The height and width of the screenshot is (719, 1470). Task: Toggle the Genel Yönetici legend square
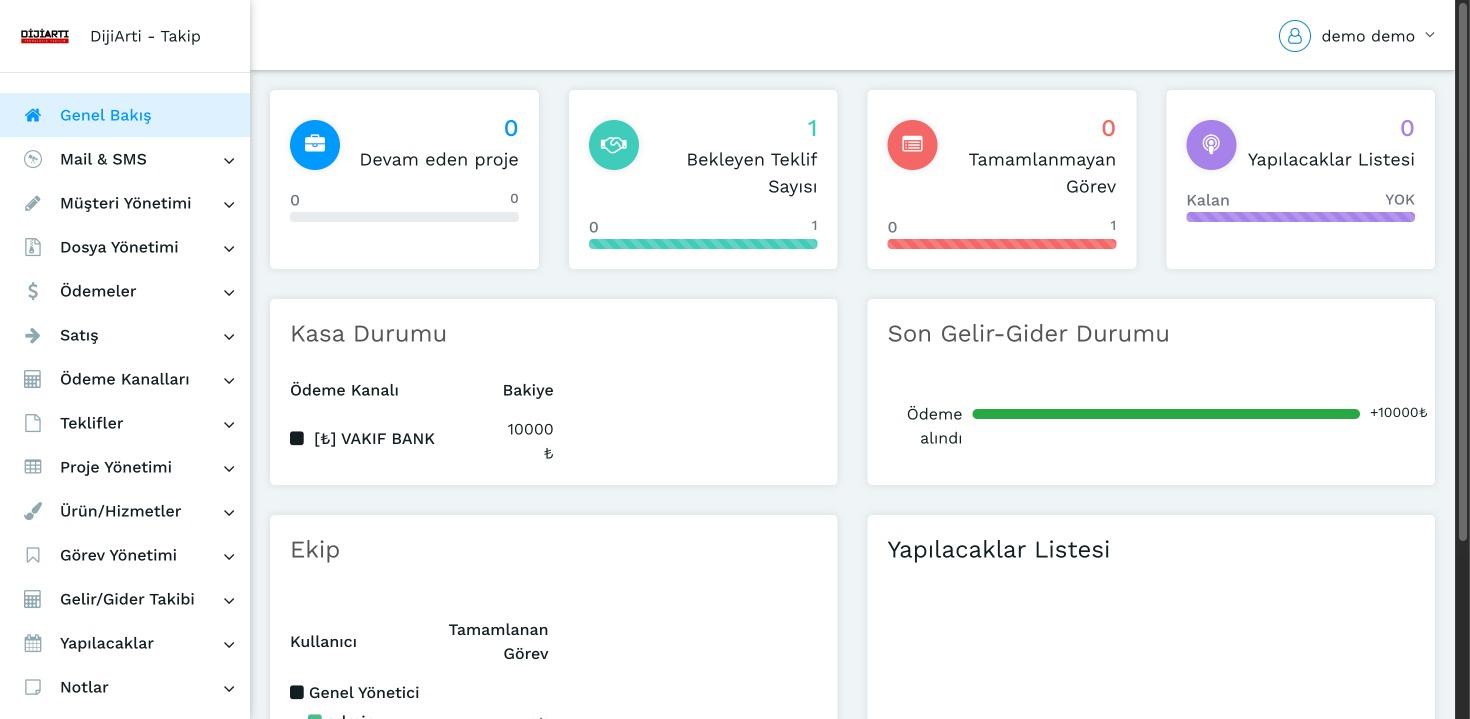coord(297,692)
